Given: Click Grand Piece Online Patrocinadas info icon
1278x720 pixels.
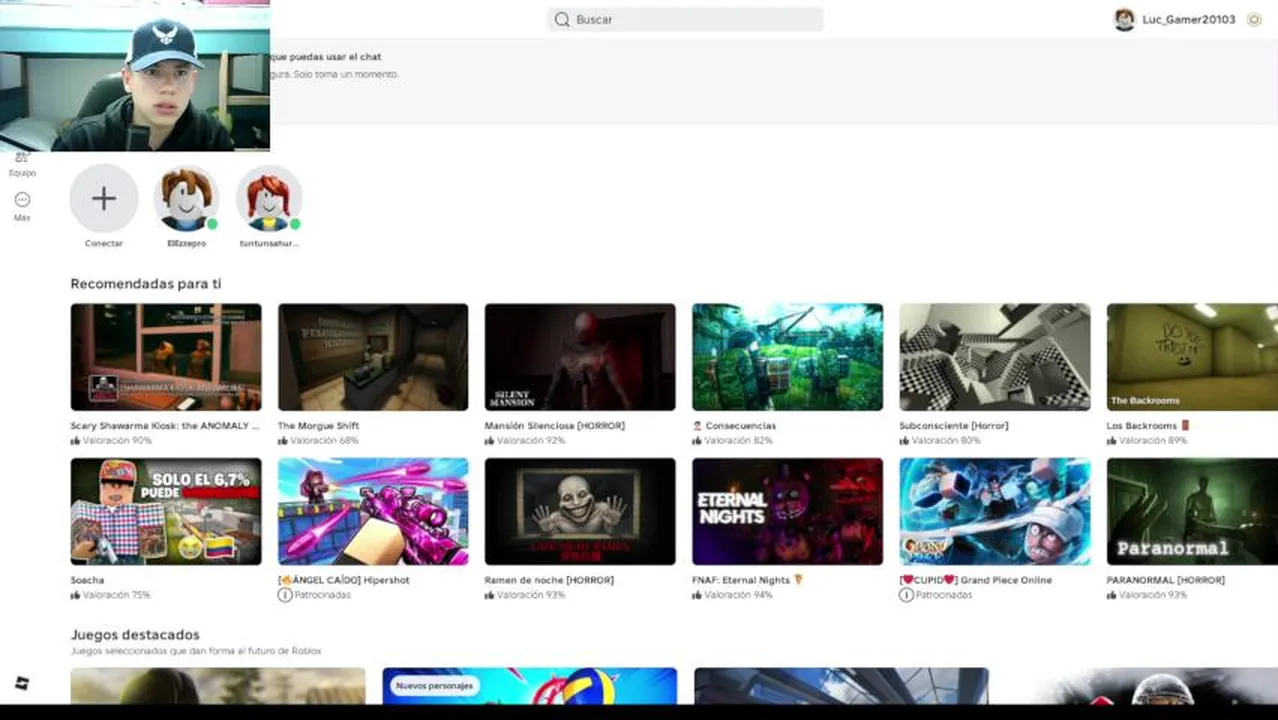Looking at the screenshot, I should 906,595.
